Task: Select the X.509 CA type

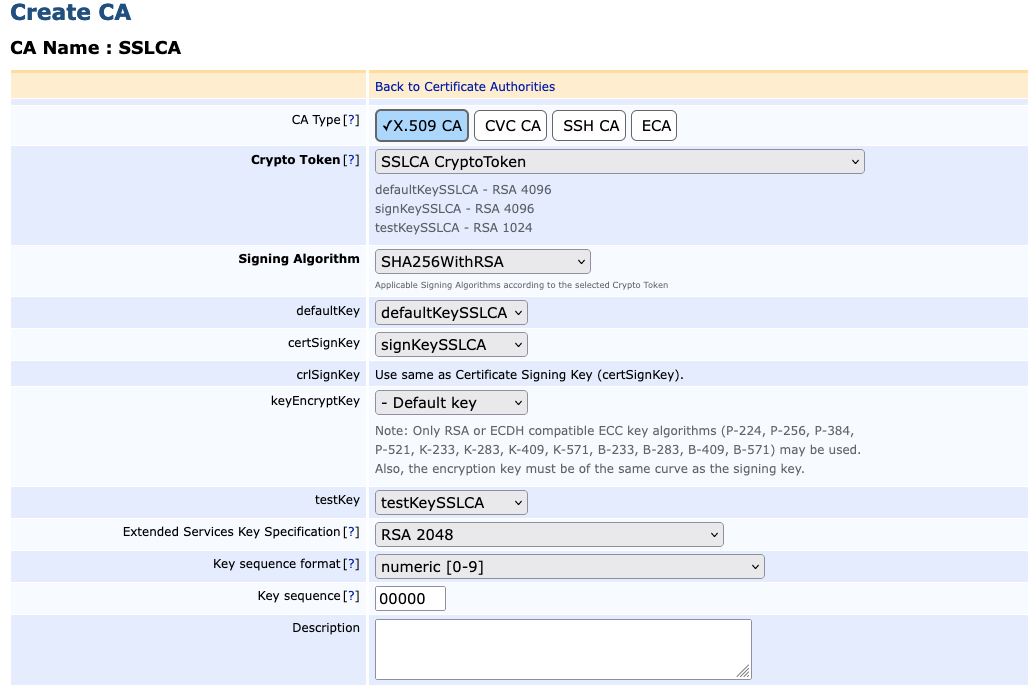Action: tap(422, 126)
